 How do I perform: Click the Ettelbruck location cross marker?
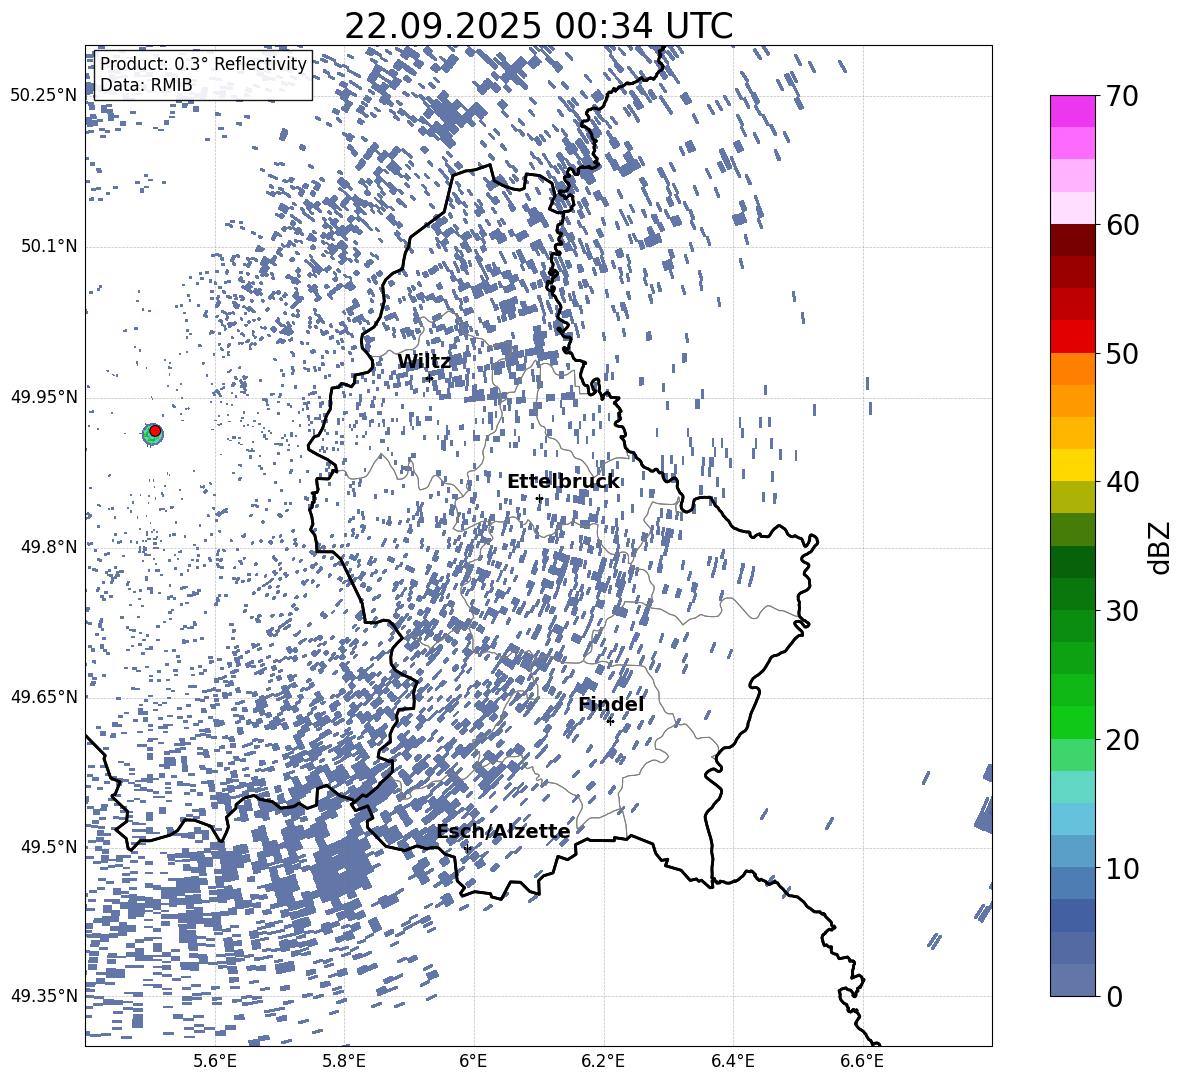click(539, 498)
